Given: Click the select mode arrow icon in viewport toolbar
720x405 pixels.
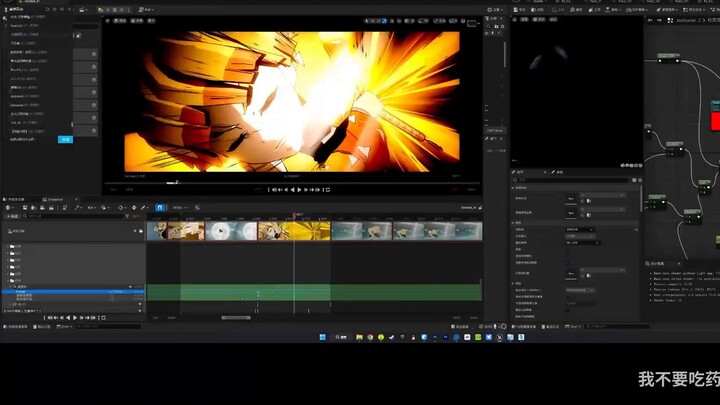Looking at the screenshot, I should coord(367,21).
